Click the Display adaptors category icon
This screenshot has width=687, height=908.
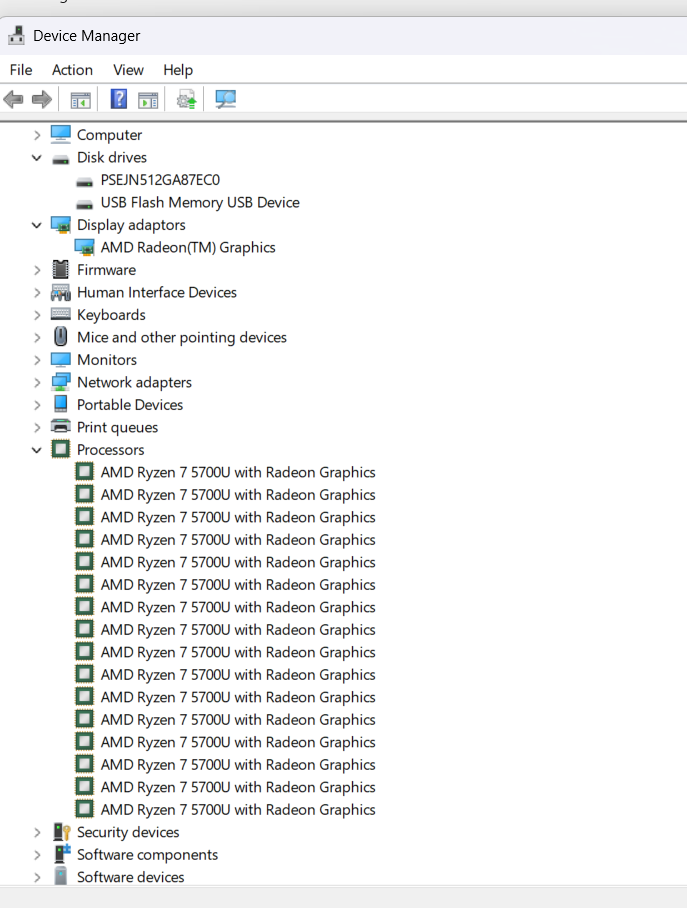[x=61, y=225]
